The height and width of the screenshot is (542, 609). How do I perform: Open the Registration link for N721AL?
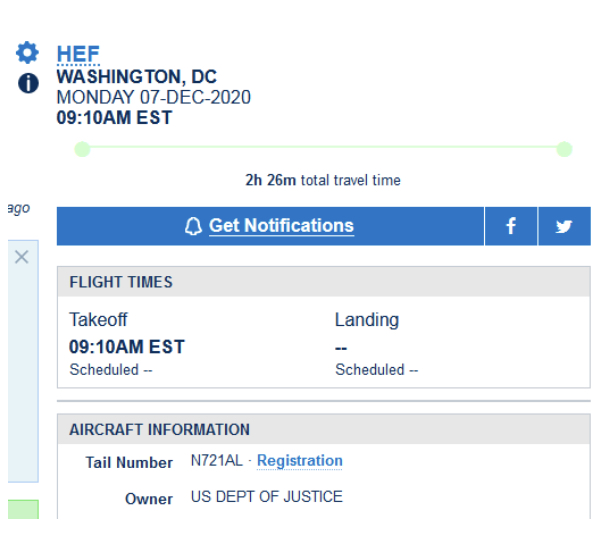coord(299,461)
